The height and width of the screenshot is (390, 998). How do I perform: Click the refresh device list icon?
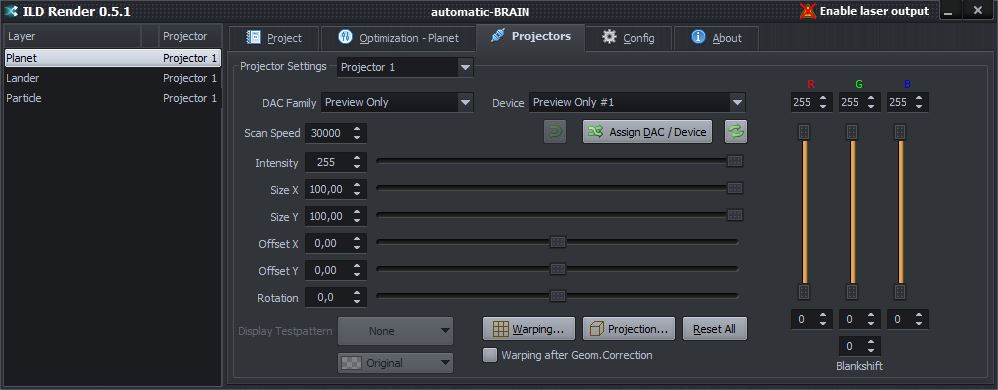736,132
